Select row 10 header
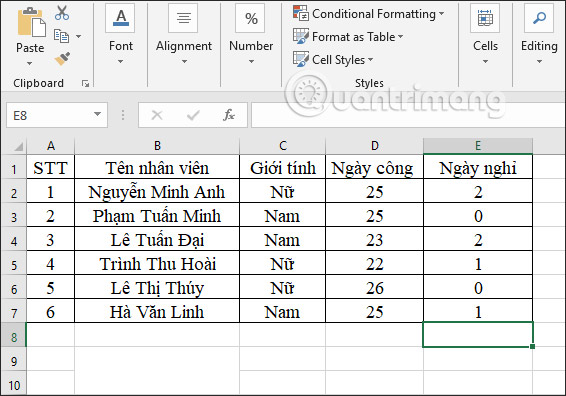This screenshot has width=566, height=396. click(x=14, y=384)
